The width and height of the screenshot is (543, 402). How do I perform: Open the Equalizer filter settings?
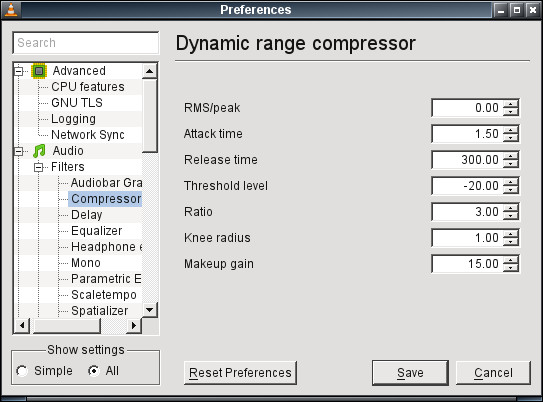coord(97,231)
